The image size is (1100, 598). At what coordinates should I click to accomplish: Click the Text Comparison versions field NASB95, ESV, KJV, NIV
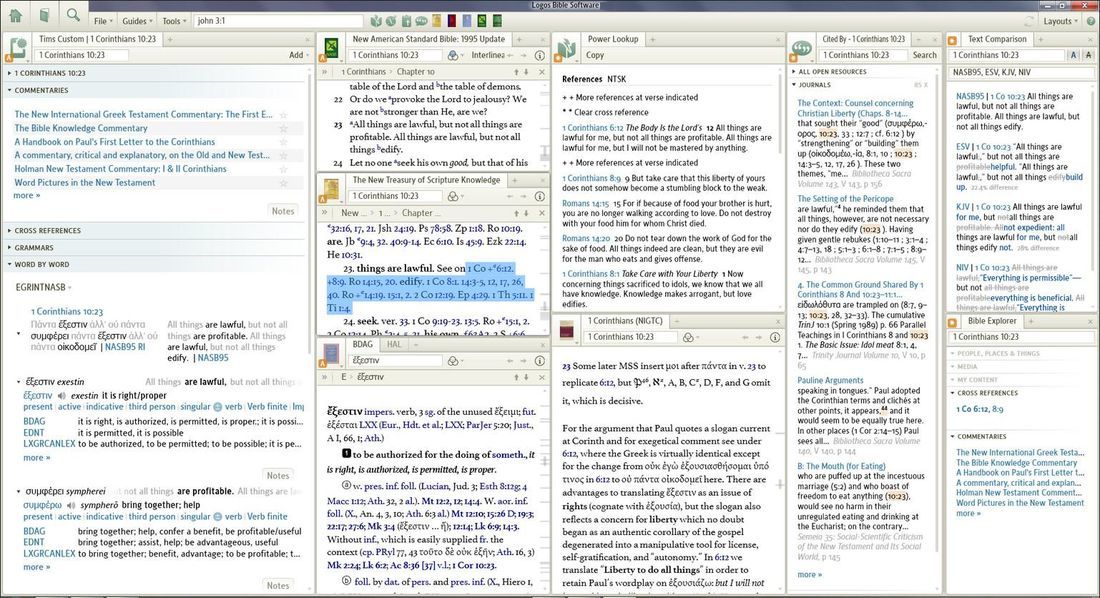[1021, 72]
